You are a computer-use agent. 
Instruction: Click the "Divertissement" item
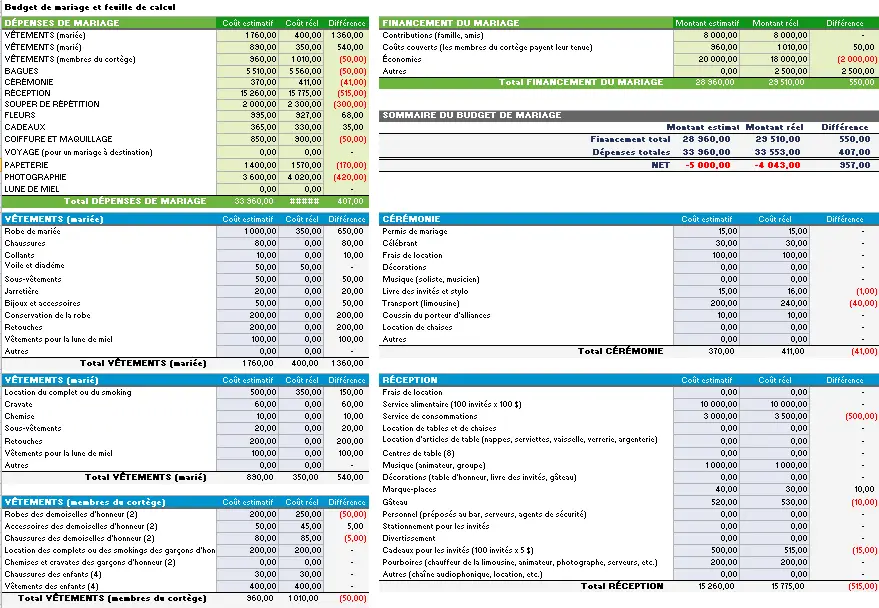(x=409, y=539)
